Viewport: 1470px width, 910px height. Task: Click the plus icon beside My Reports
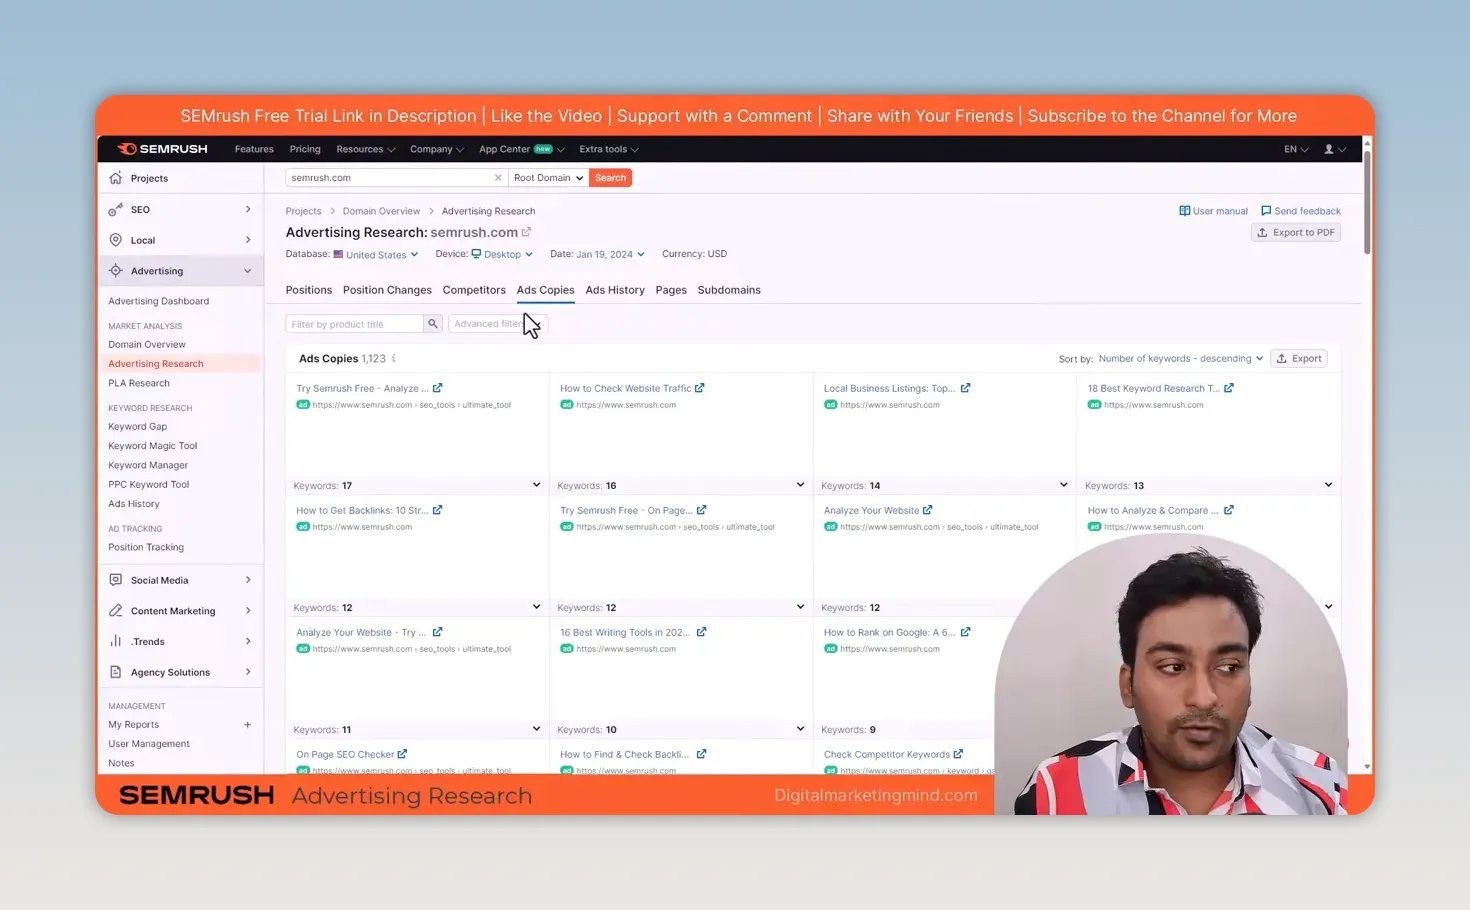point(247,725)
